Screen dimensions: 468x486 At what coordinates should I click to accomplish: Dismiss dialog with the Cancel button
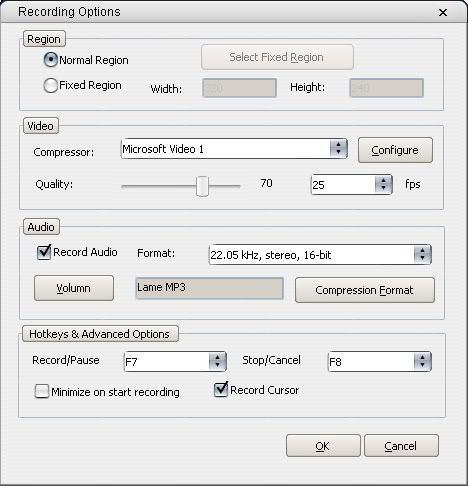[401, 446]
